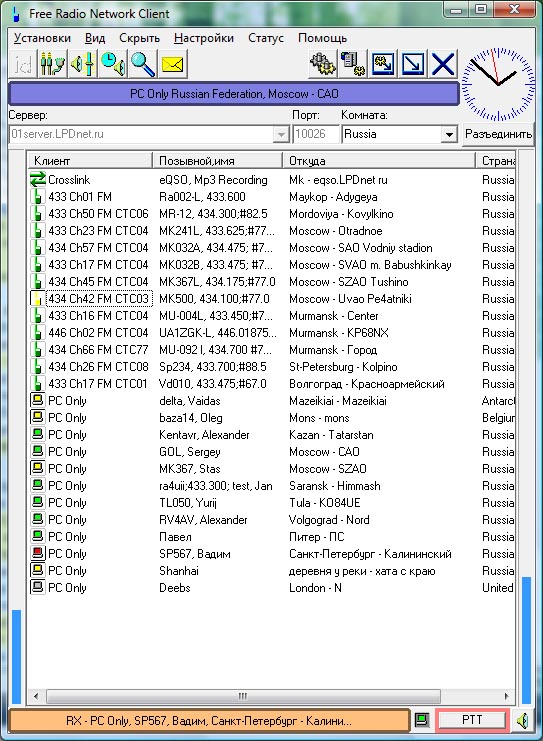This screenshot has height=741, width=543.
Task: Expand the Комната Russia dropdown
Action: [x=449, y=134]
